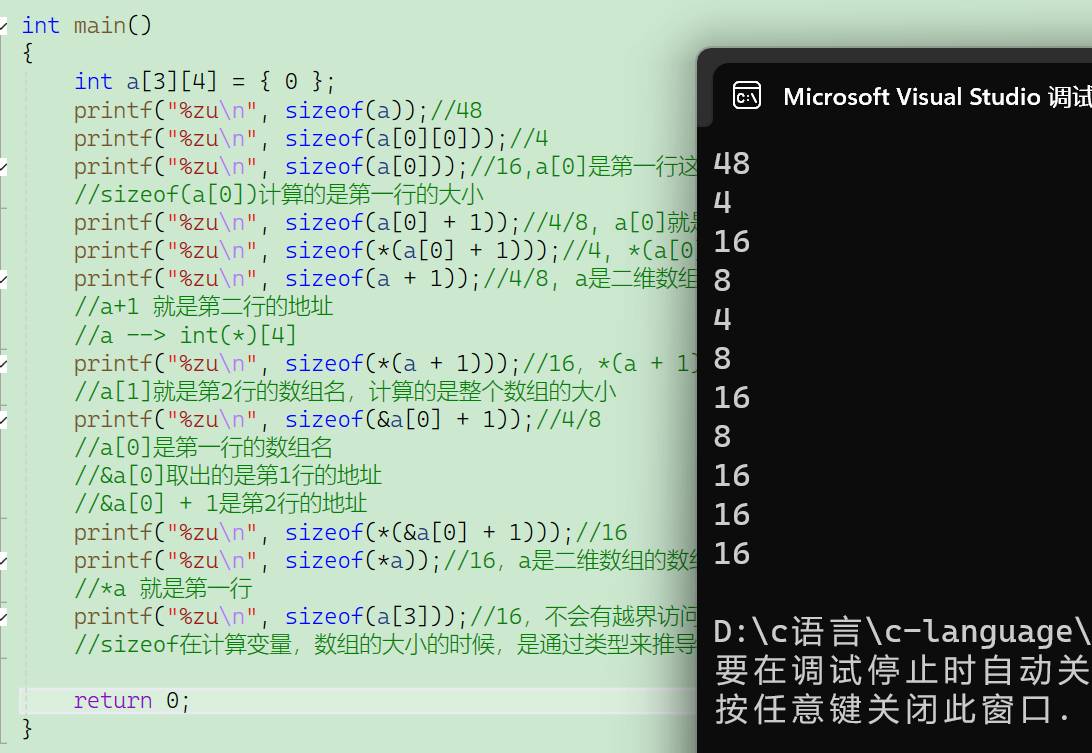Viewport: 1092px width, 753px height.
Task: Click the 'int a[3][4] = { 0 };' line
Action: click(x=205, y=81)
